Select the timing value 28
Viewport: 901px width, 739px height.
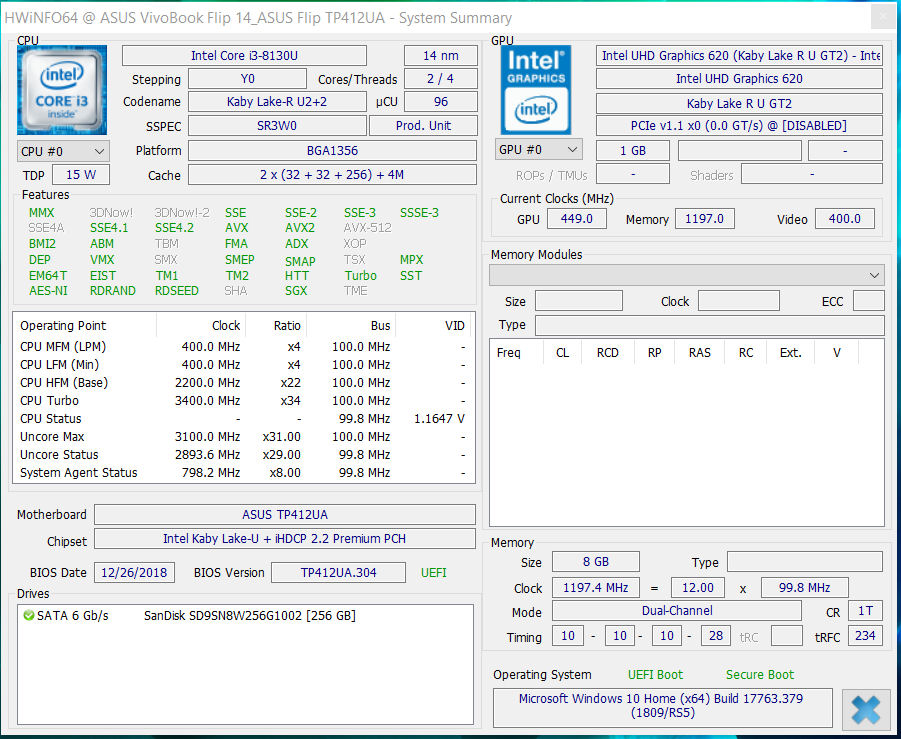click(716, 636)
